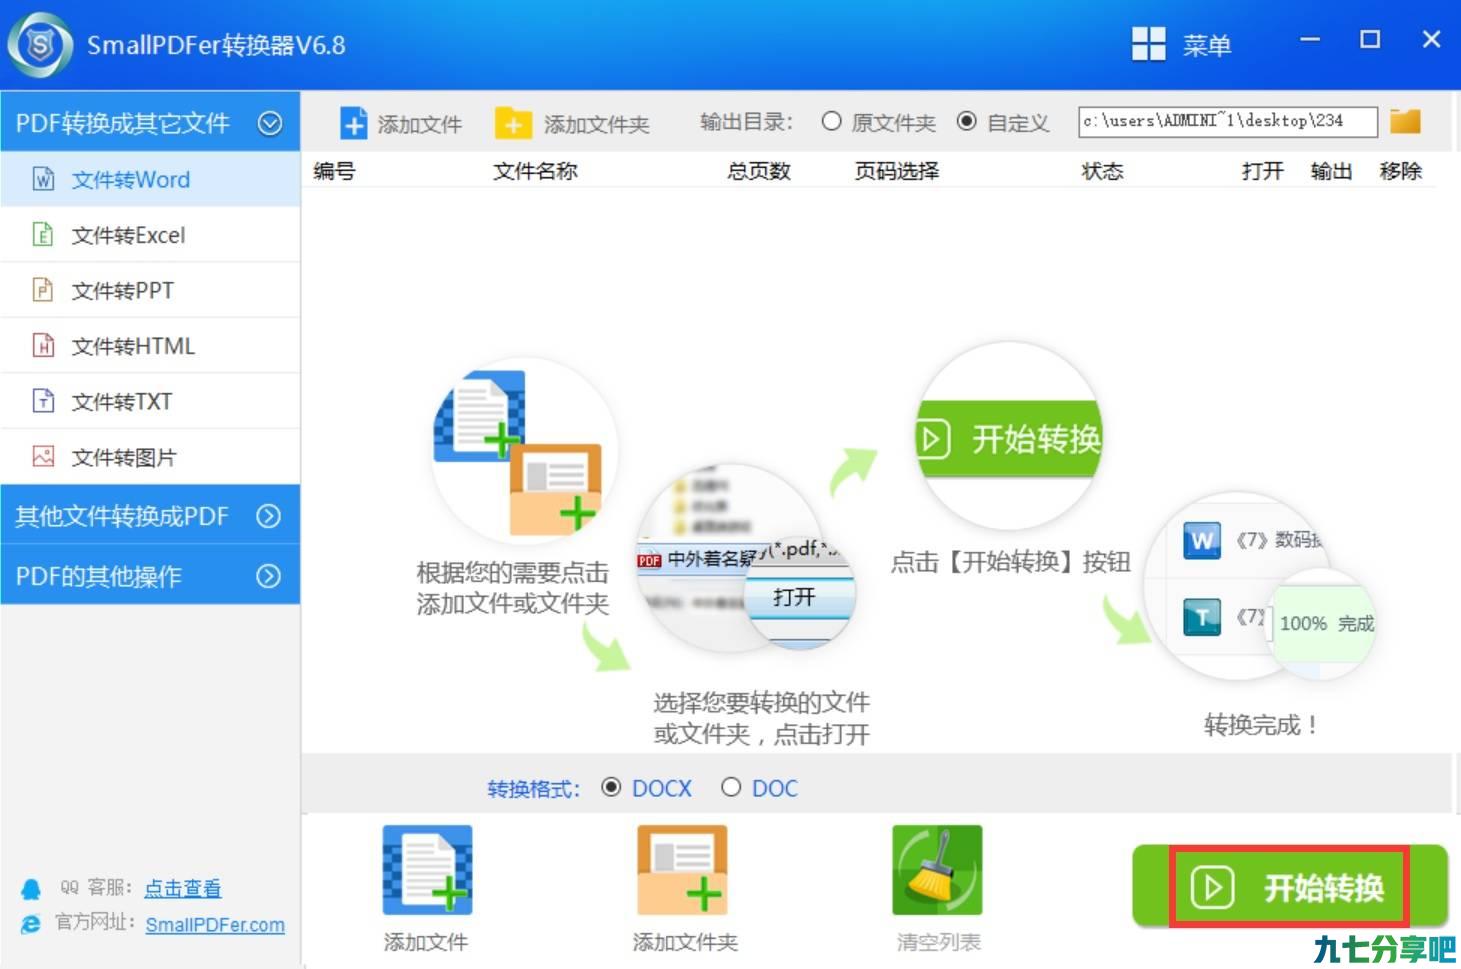This screenshot has width=1461, height=969.
Task: Click the TXT file icon in sidebar
Action: click(43, 402)
